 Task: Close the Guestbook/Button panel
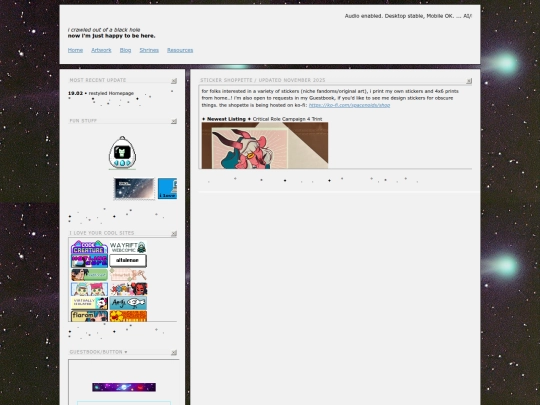(x=174, y=353)
